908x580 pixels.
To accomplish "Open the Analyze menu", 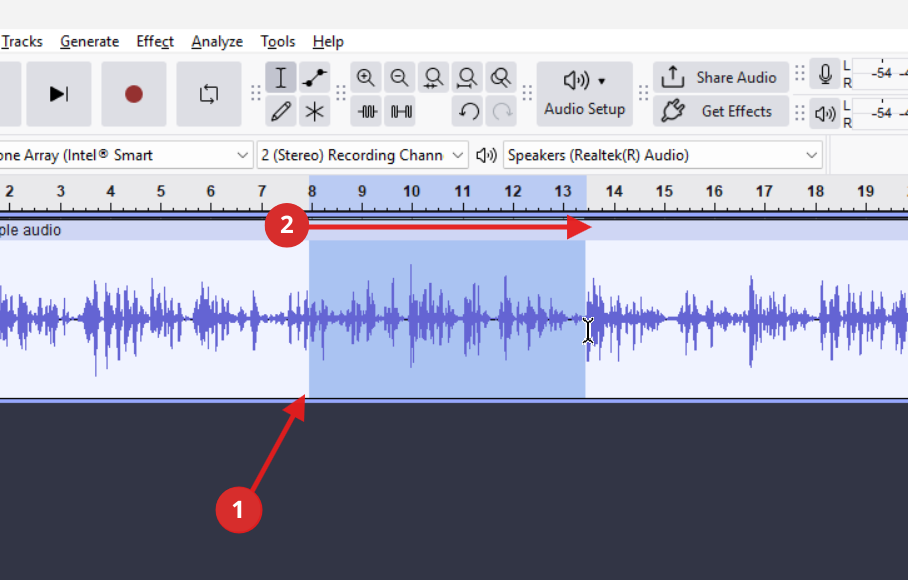I will [217, 41].
